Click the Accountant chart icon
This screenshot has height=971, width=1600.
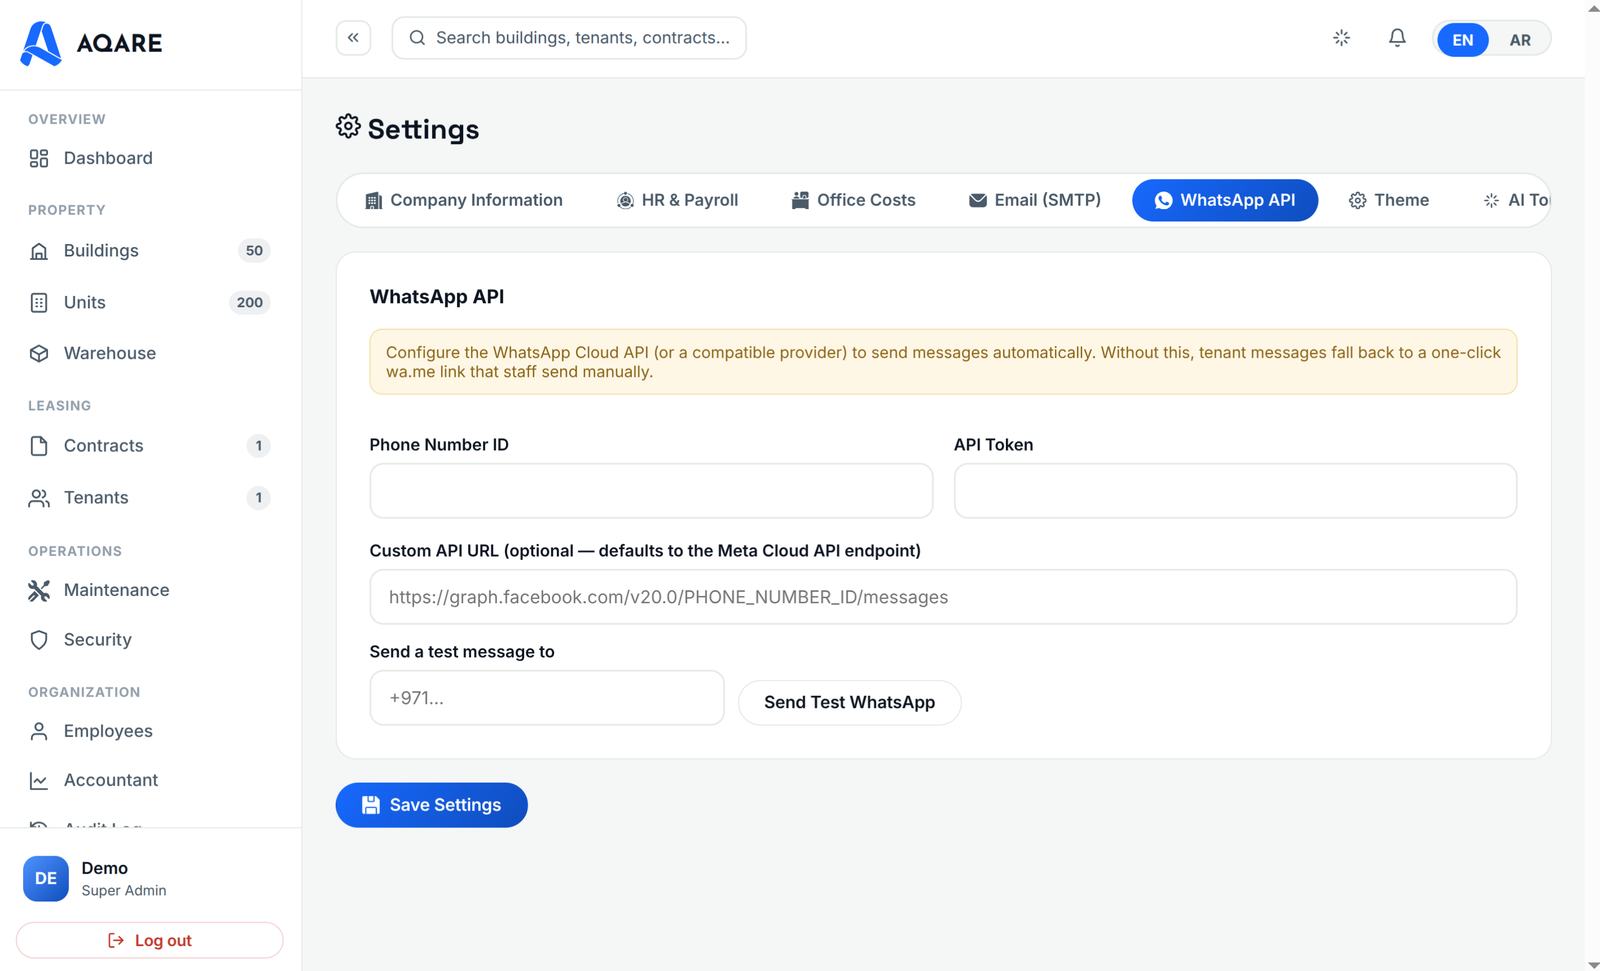[x=39, y=781]
